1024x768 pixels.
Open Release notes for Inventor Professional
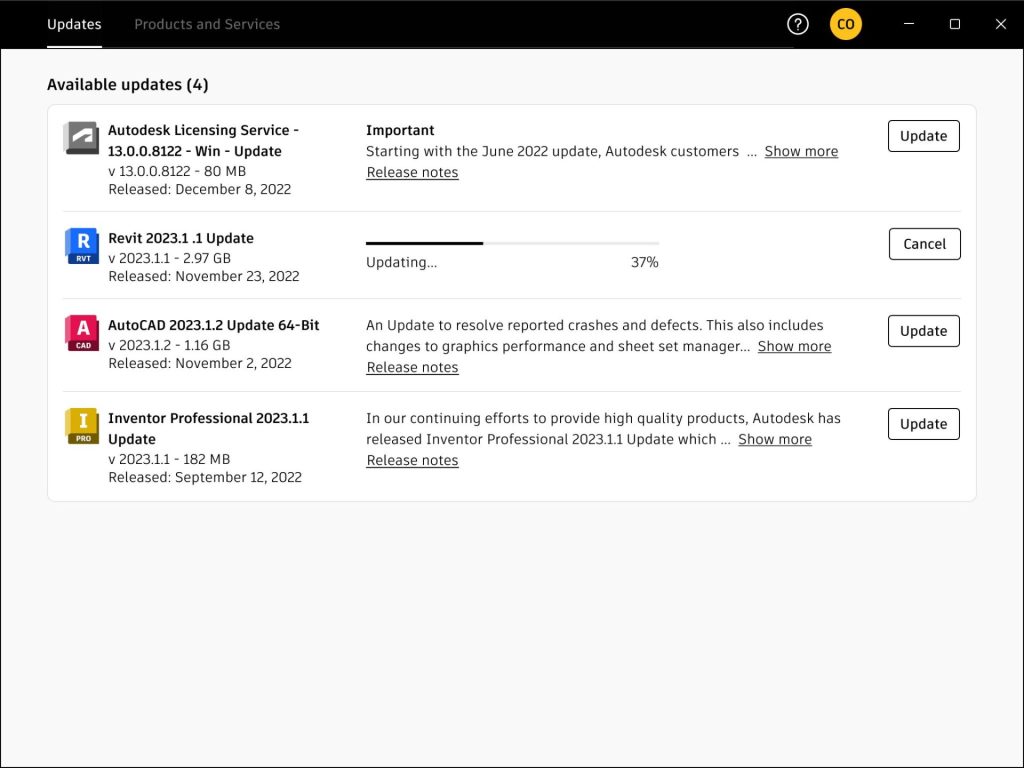coord(412,460)
